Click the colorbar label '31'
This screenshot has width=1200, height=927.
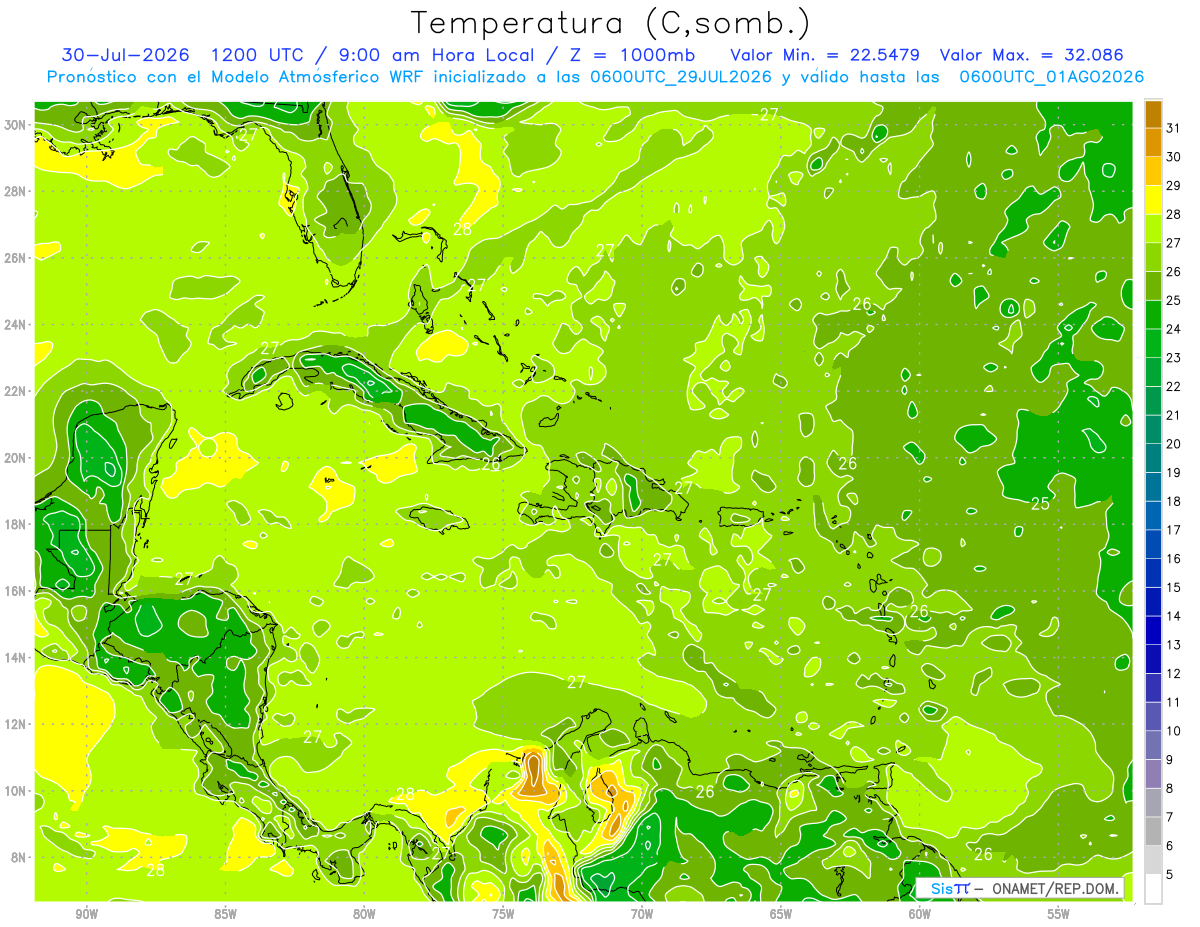tap(1173, 128)
